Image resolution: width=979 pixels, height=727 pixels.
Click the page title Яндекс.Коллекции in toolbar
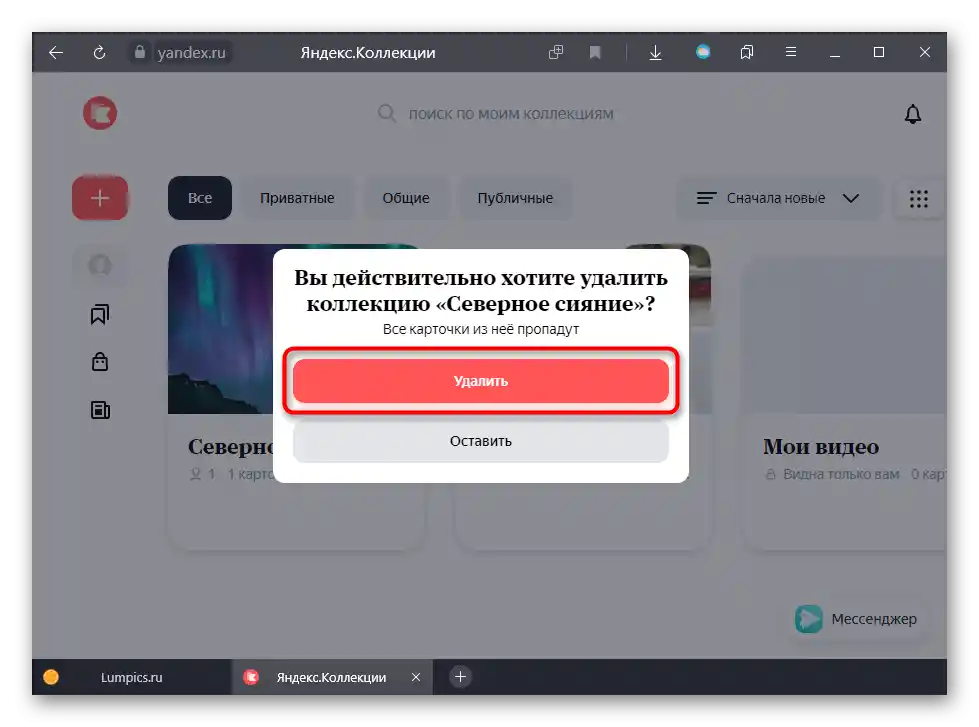[x=368, y=52]
